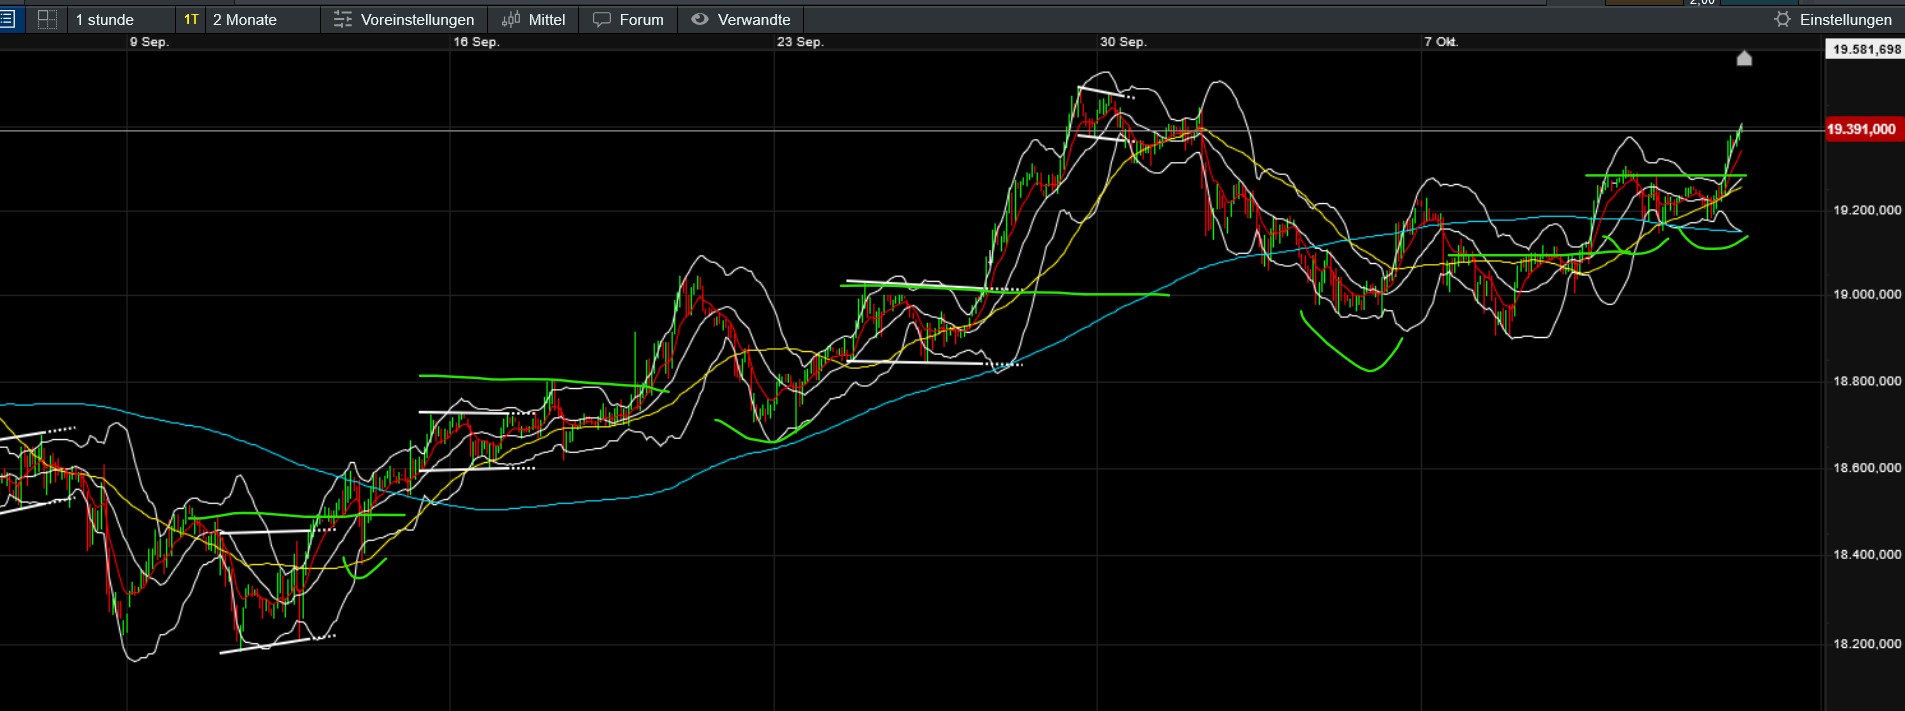Click the 18.800,000 level on price scale
This screenshot has width=1905, height=711.
[1866, 381]
